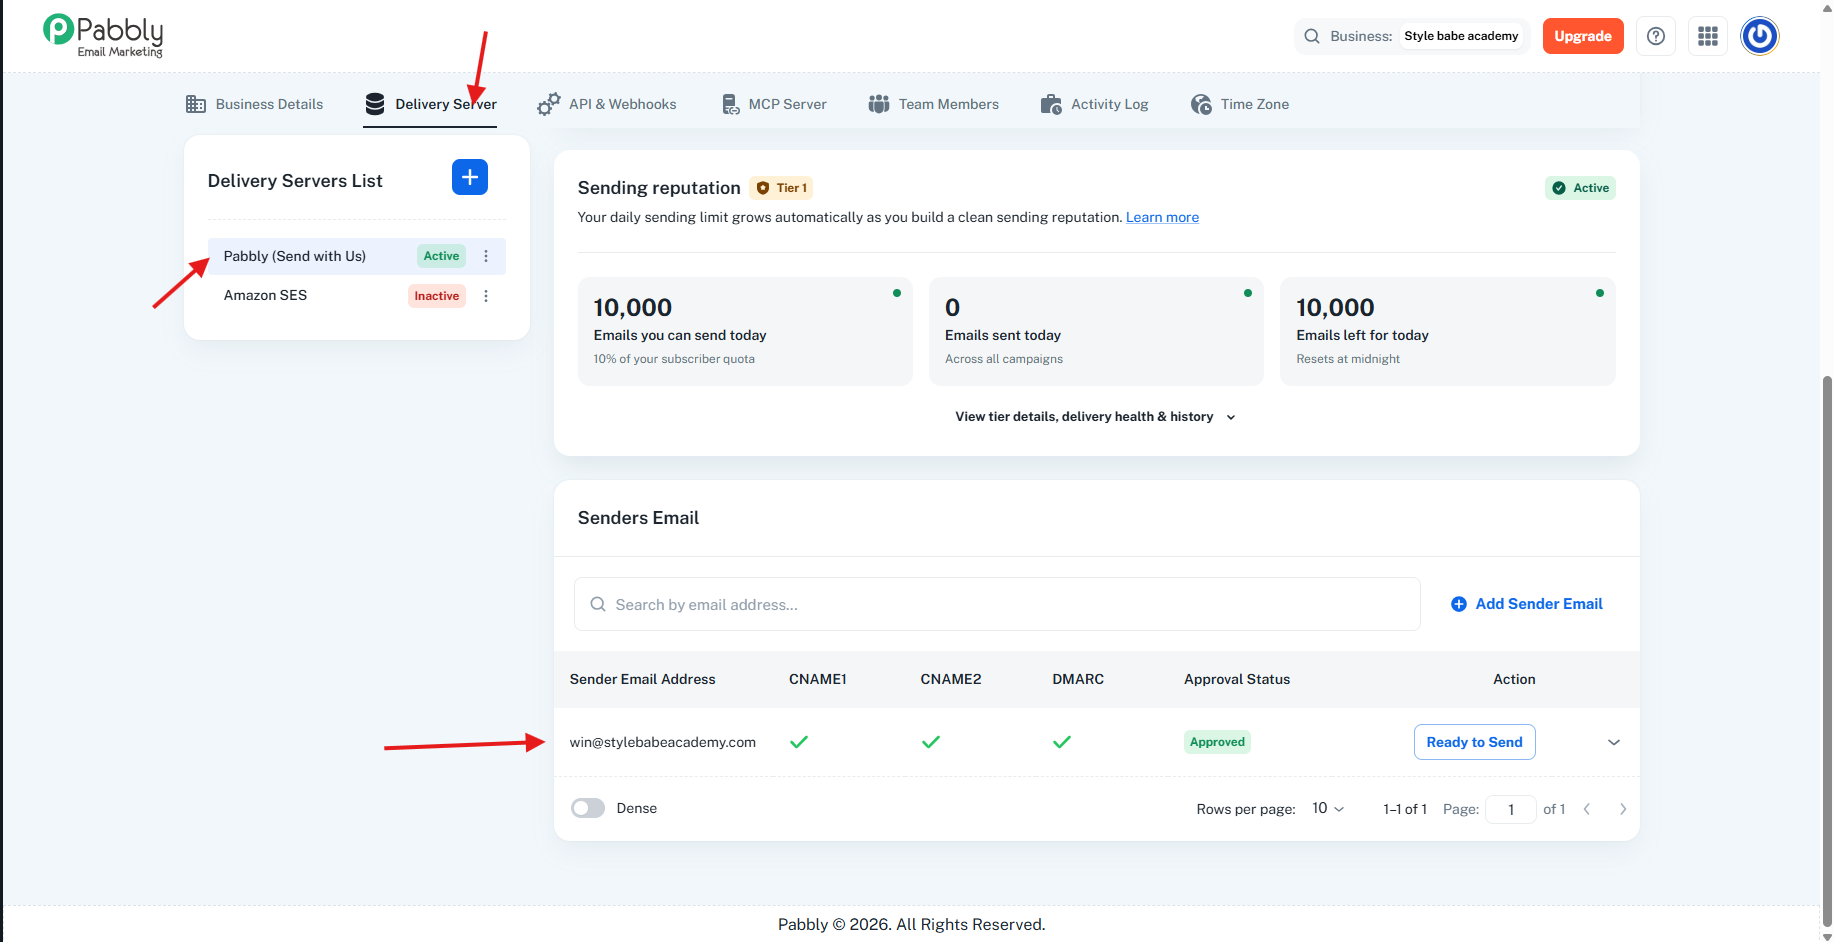Viewport: 1834px width, 942px height.
Task: Open three-dot menu for Amazon SES
Action: pyautogui.click(x=486, y=296)
